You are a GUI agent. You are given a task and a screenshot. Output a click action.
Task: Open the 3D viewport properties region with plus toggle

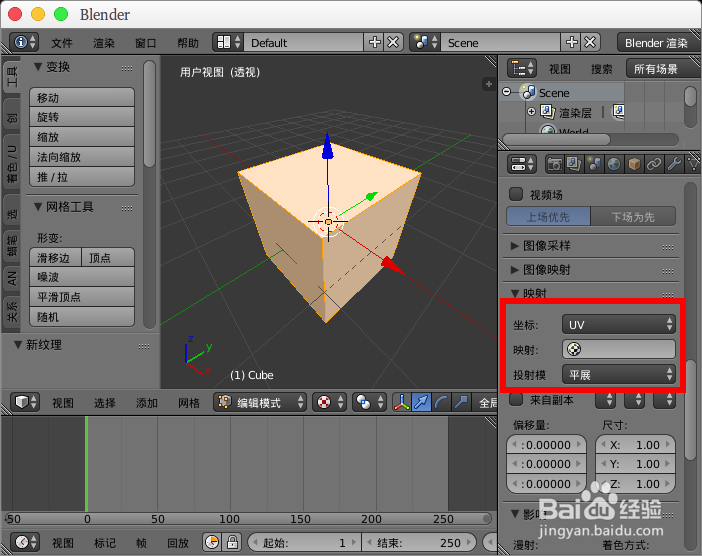pos(488,84)
